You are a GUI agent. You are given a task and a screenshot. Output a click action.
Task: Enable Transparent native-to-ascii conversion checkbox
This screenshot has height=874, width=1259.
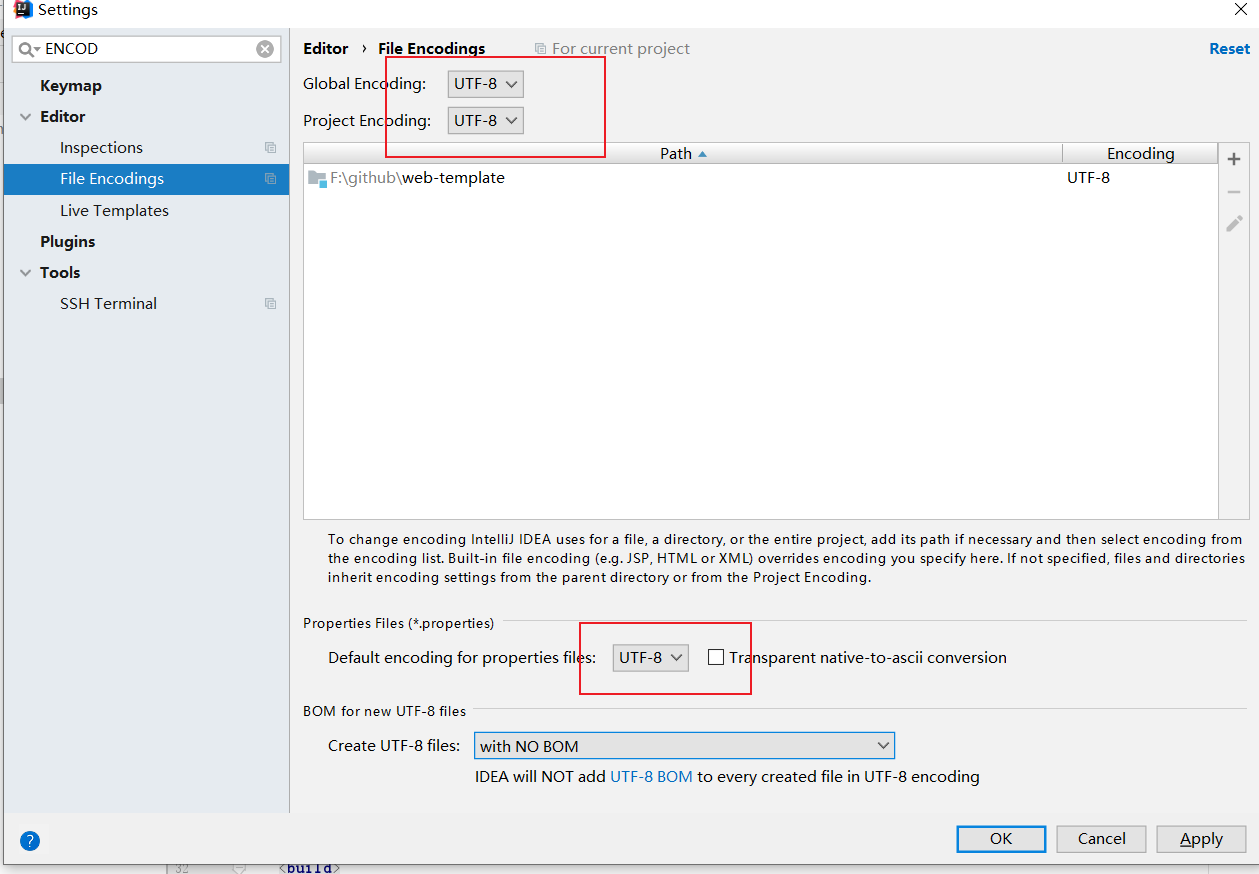click(716, 657)
